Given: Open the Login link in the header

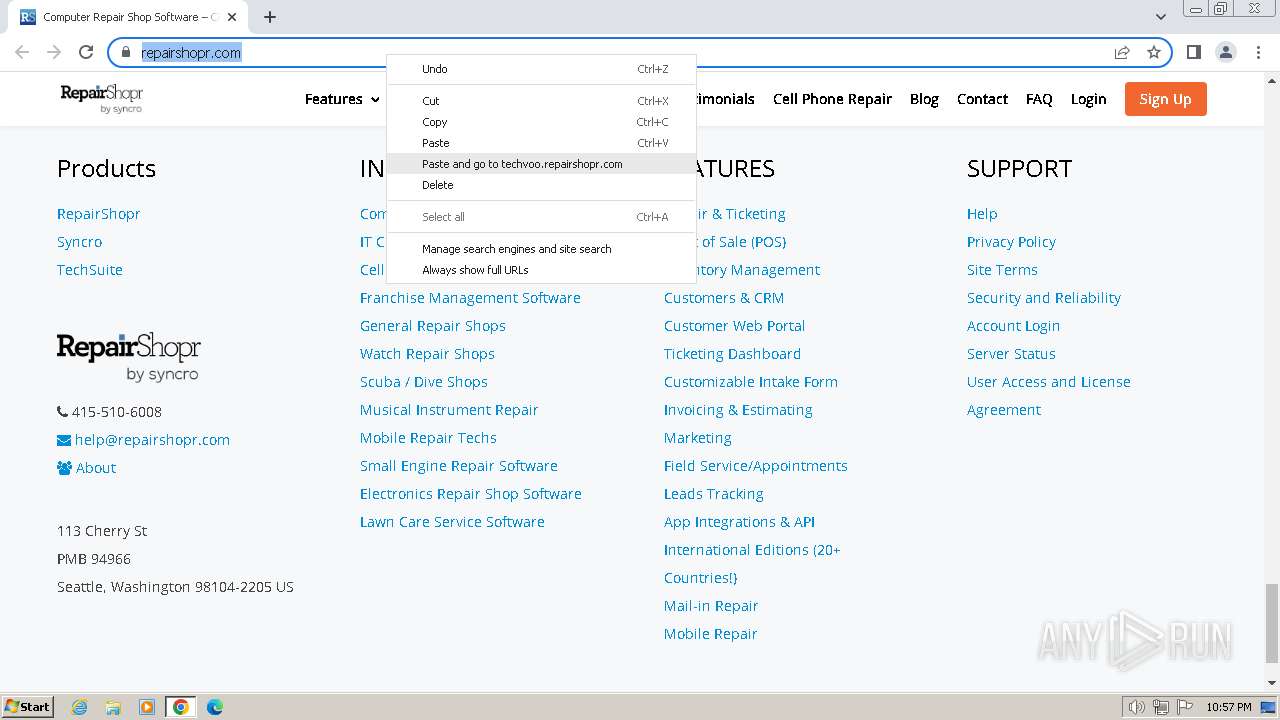Looking at the screenshot, I should (1088, 99).
